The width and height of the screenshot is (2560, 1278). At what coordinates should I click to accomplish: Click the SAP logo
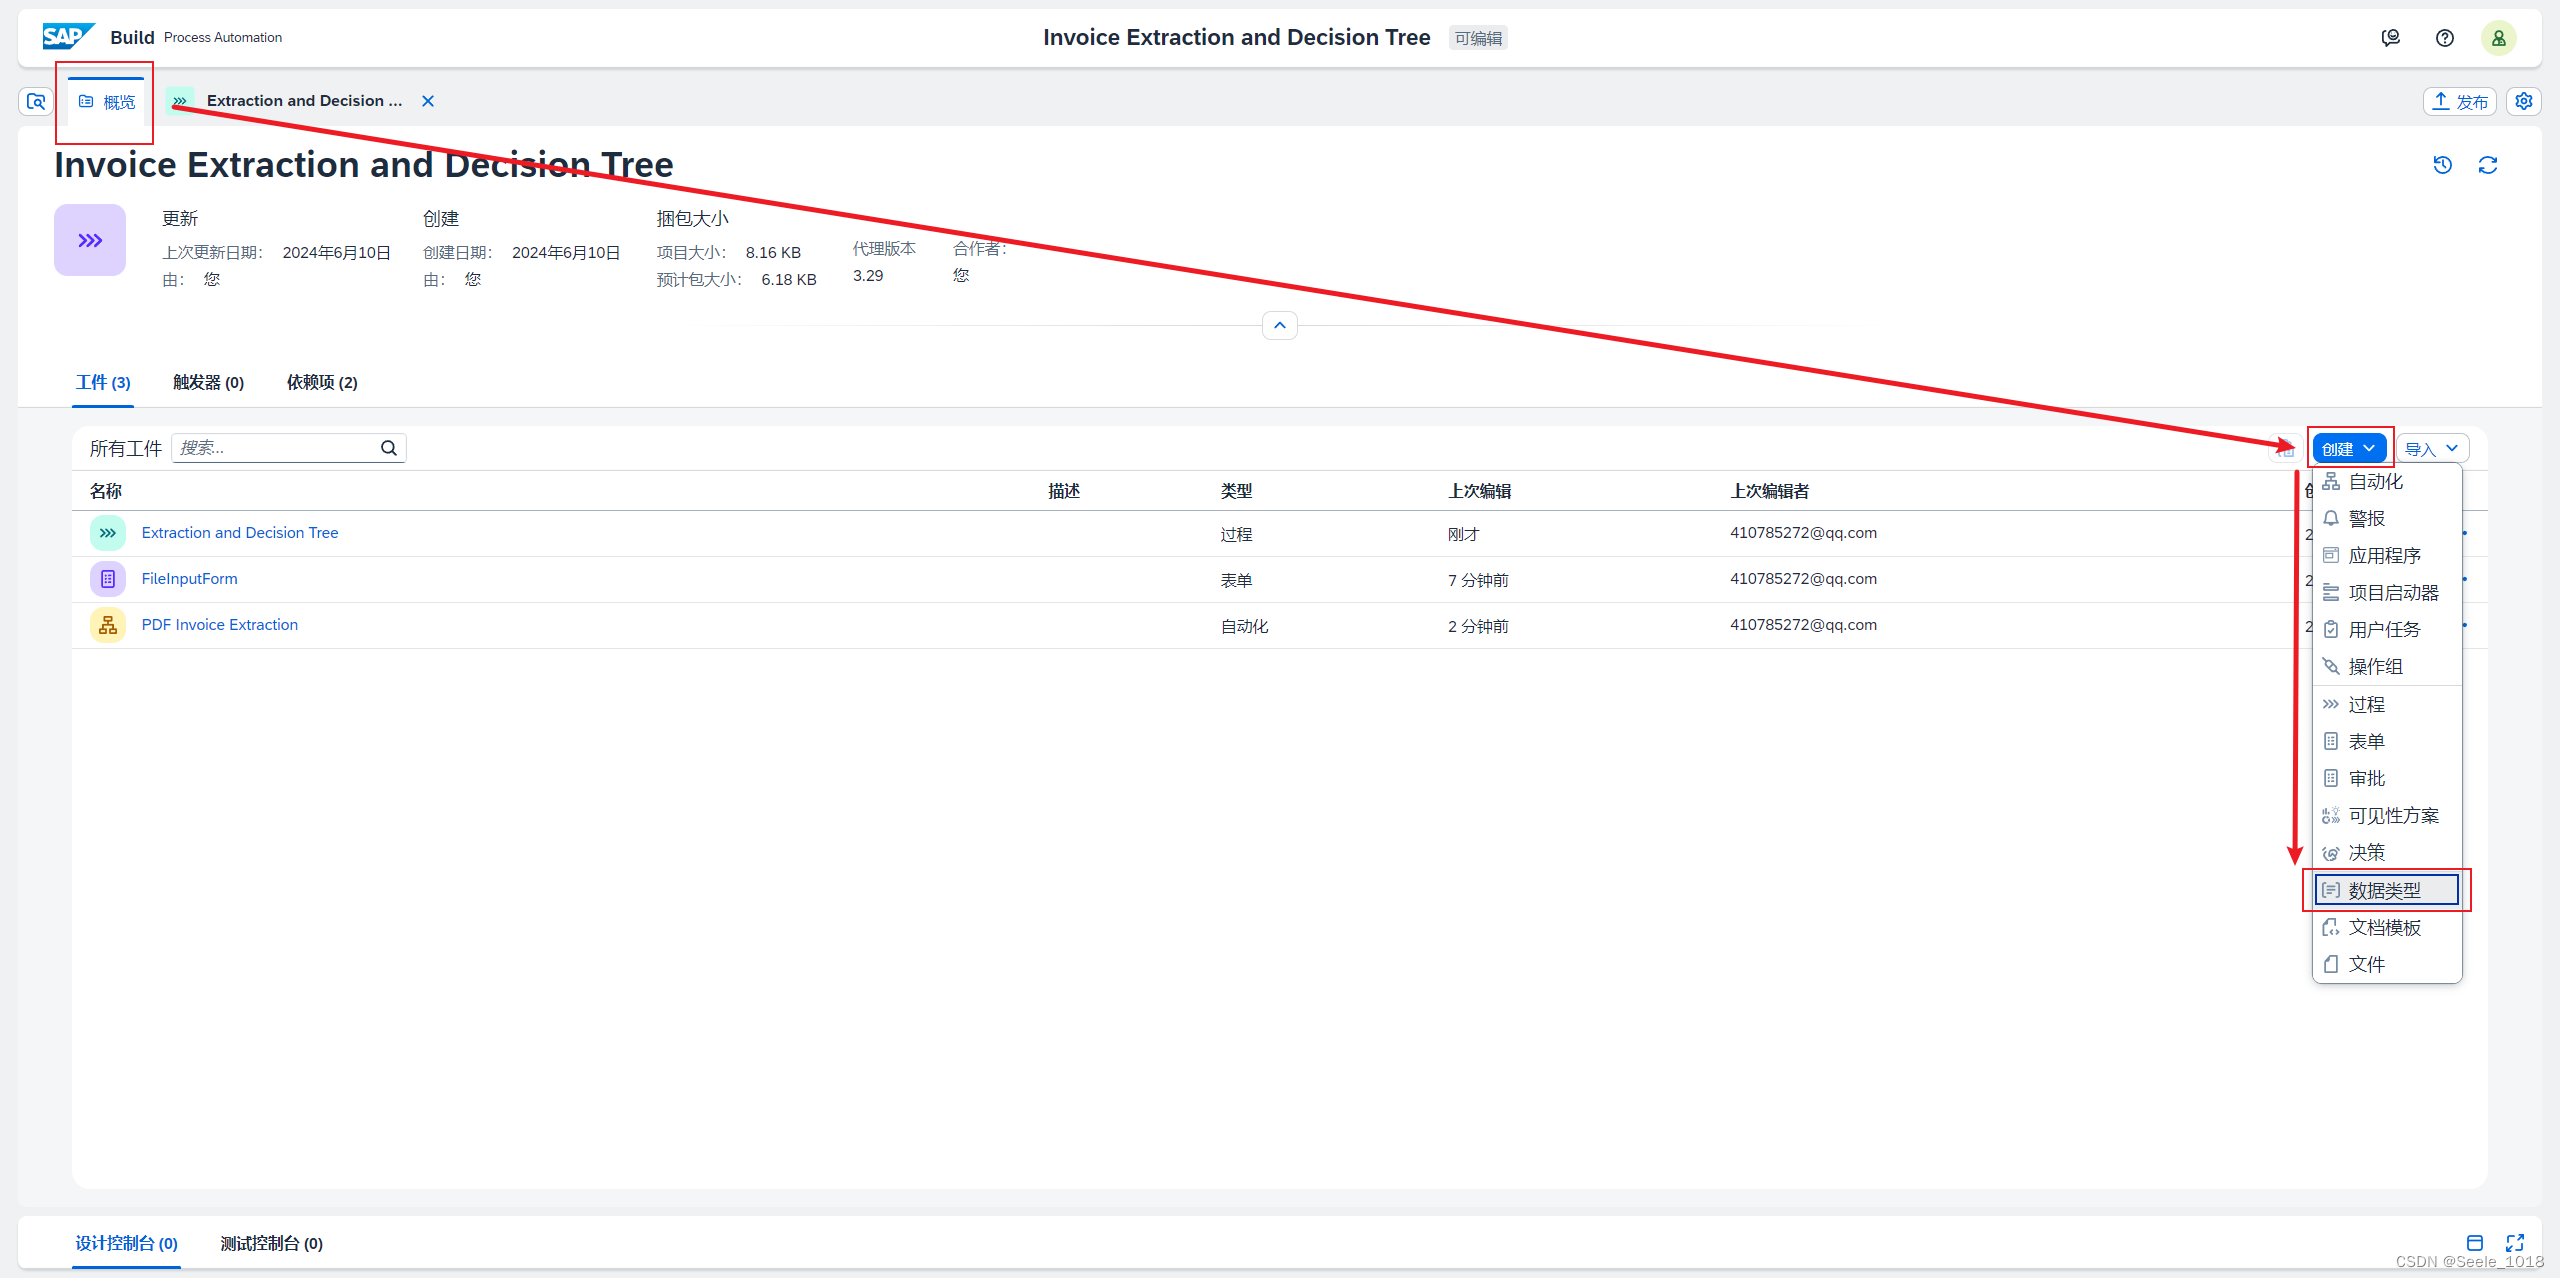tap(68, 37)
